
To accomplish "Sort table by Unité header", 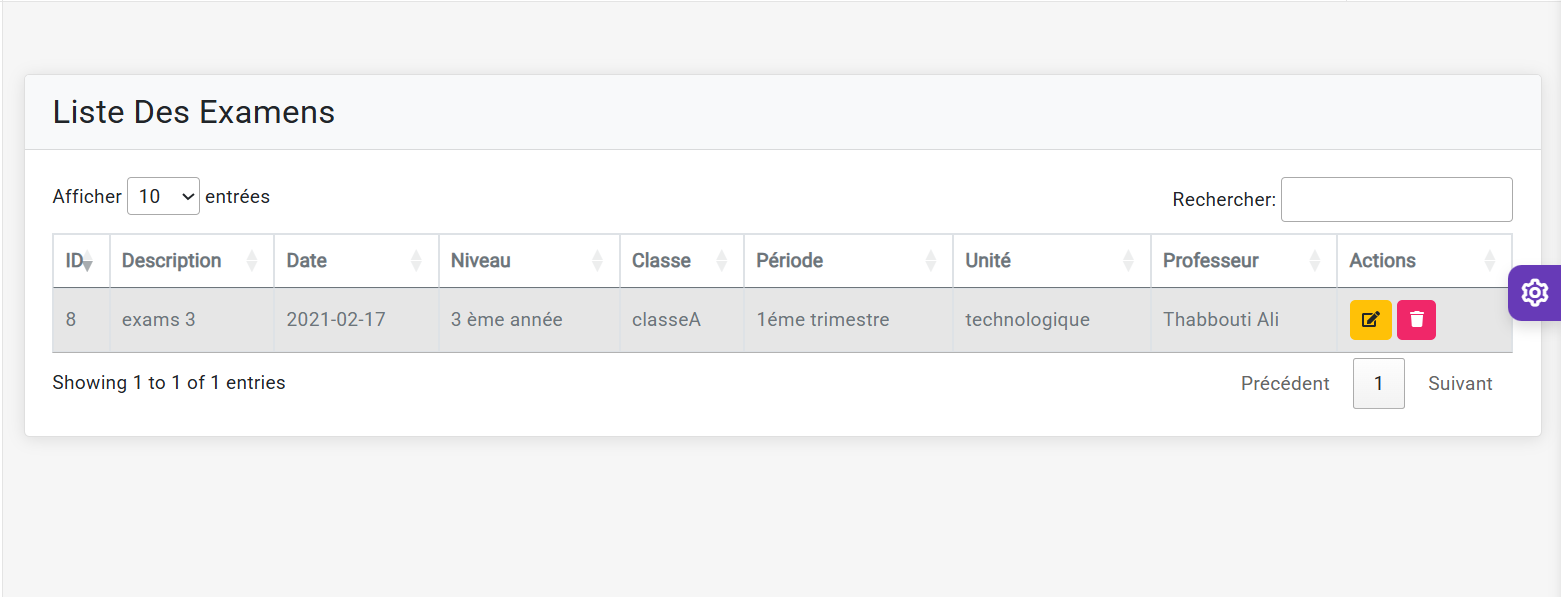I will point(988,261).
